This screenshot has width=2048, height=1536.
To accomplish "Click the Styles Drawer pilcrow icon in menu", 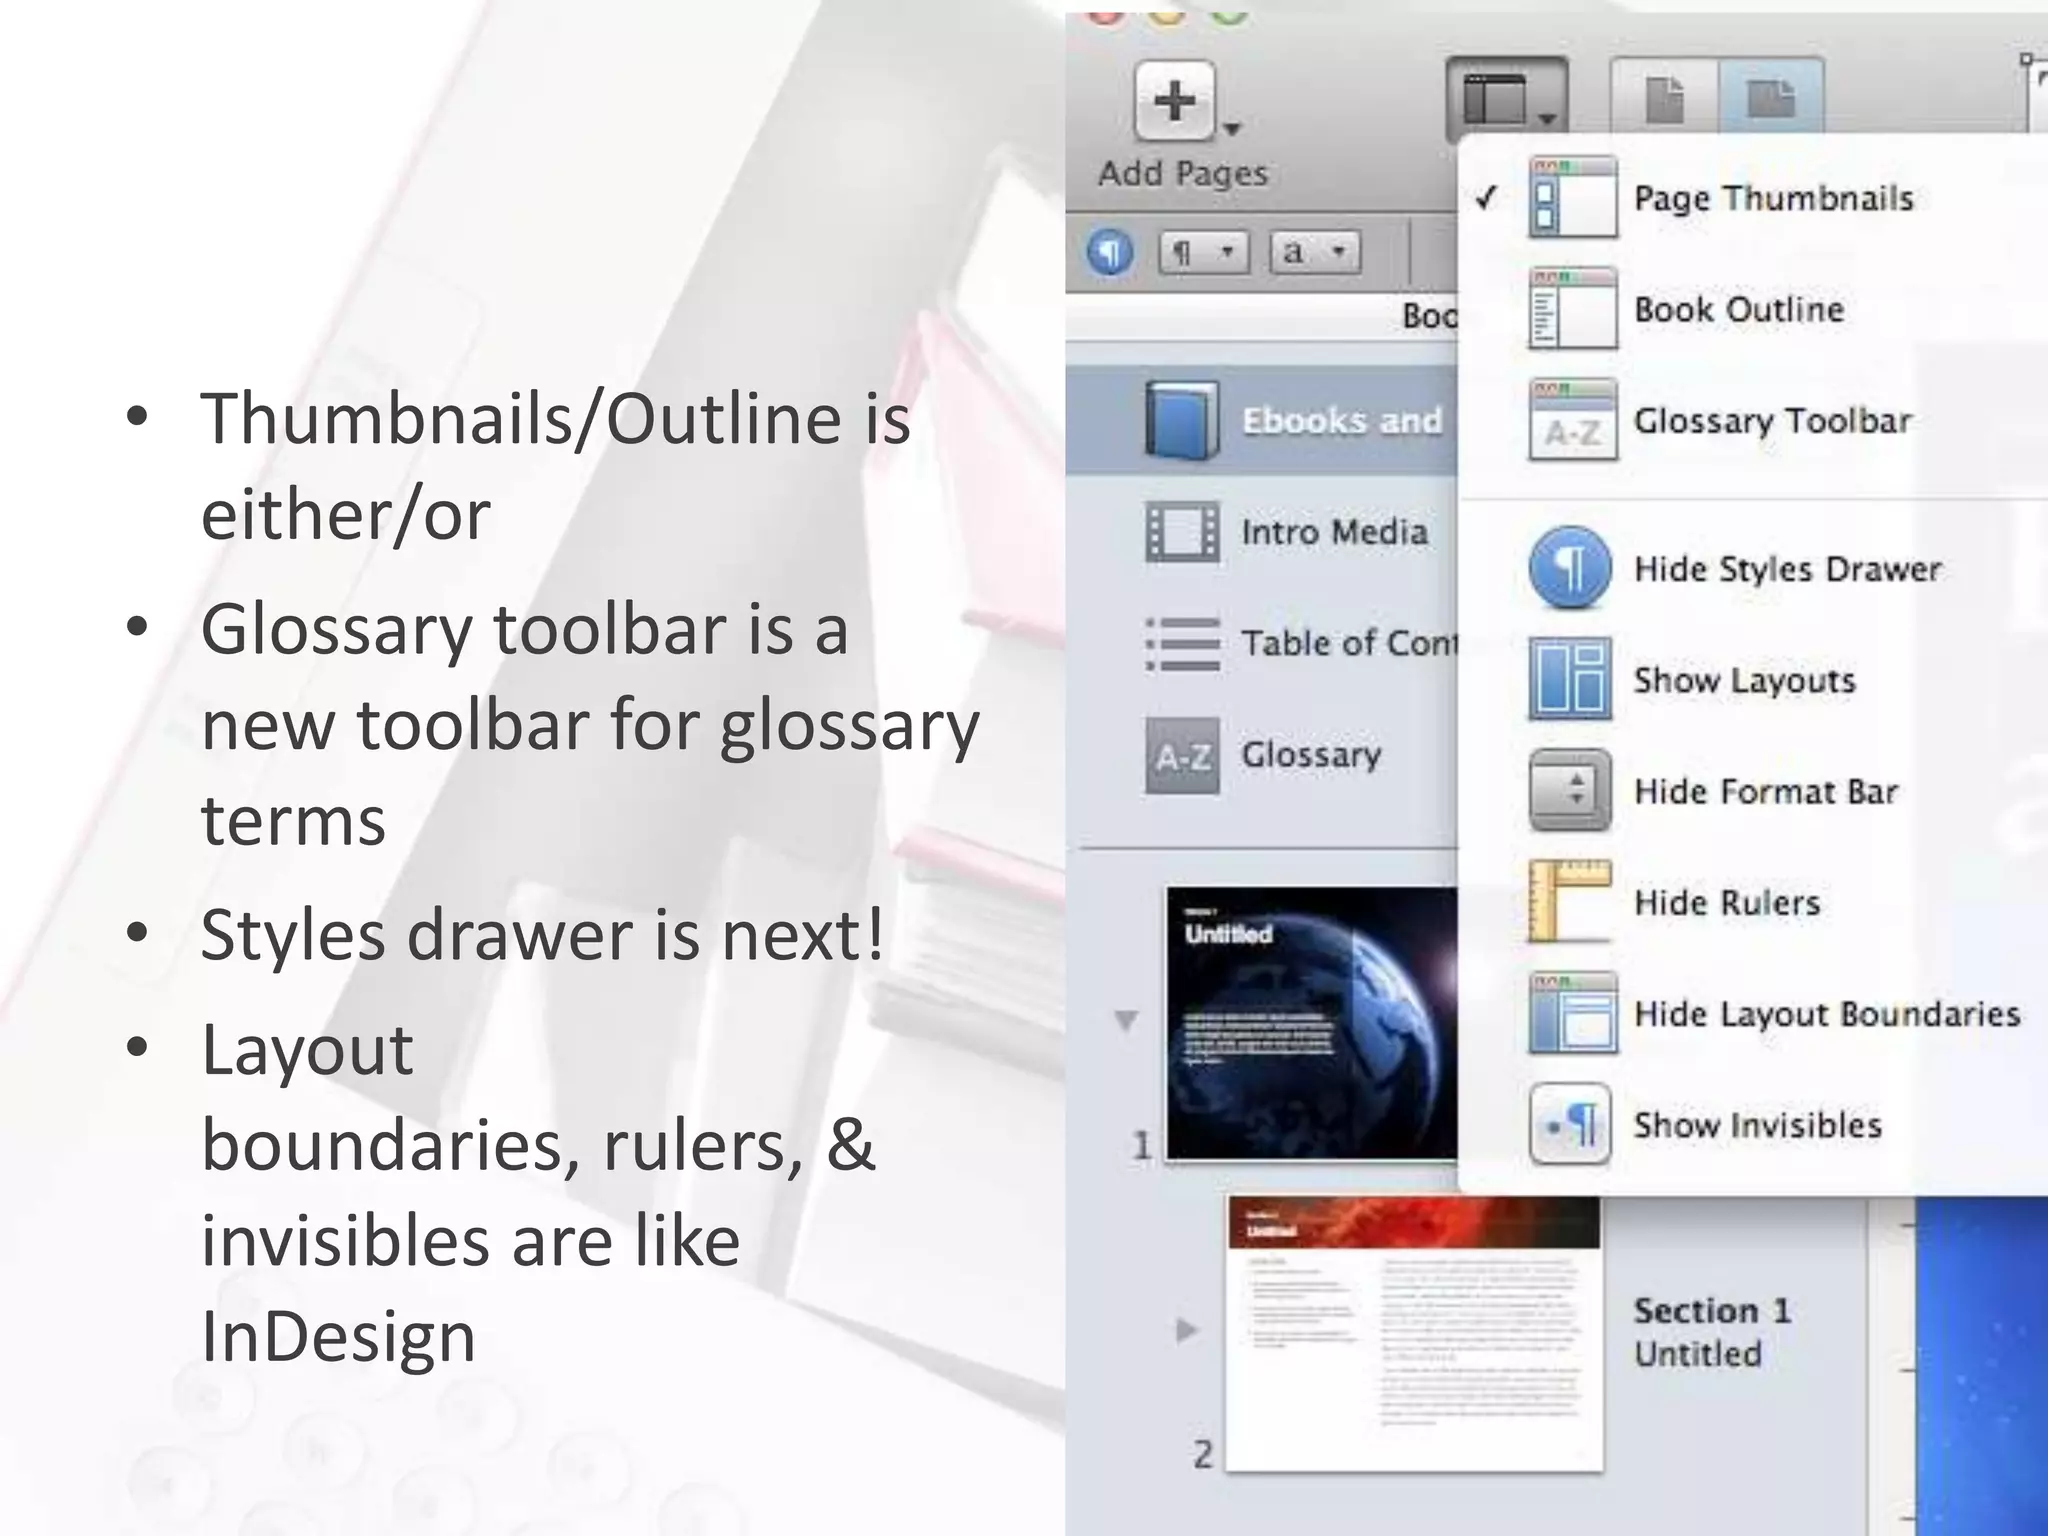I will click(1570, 568).
